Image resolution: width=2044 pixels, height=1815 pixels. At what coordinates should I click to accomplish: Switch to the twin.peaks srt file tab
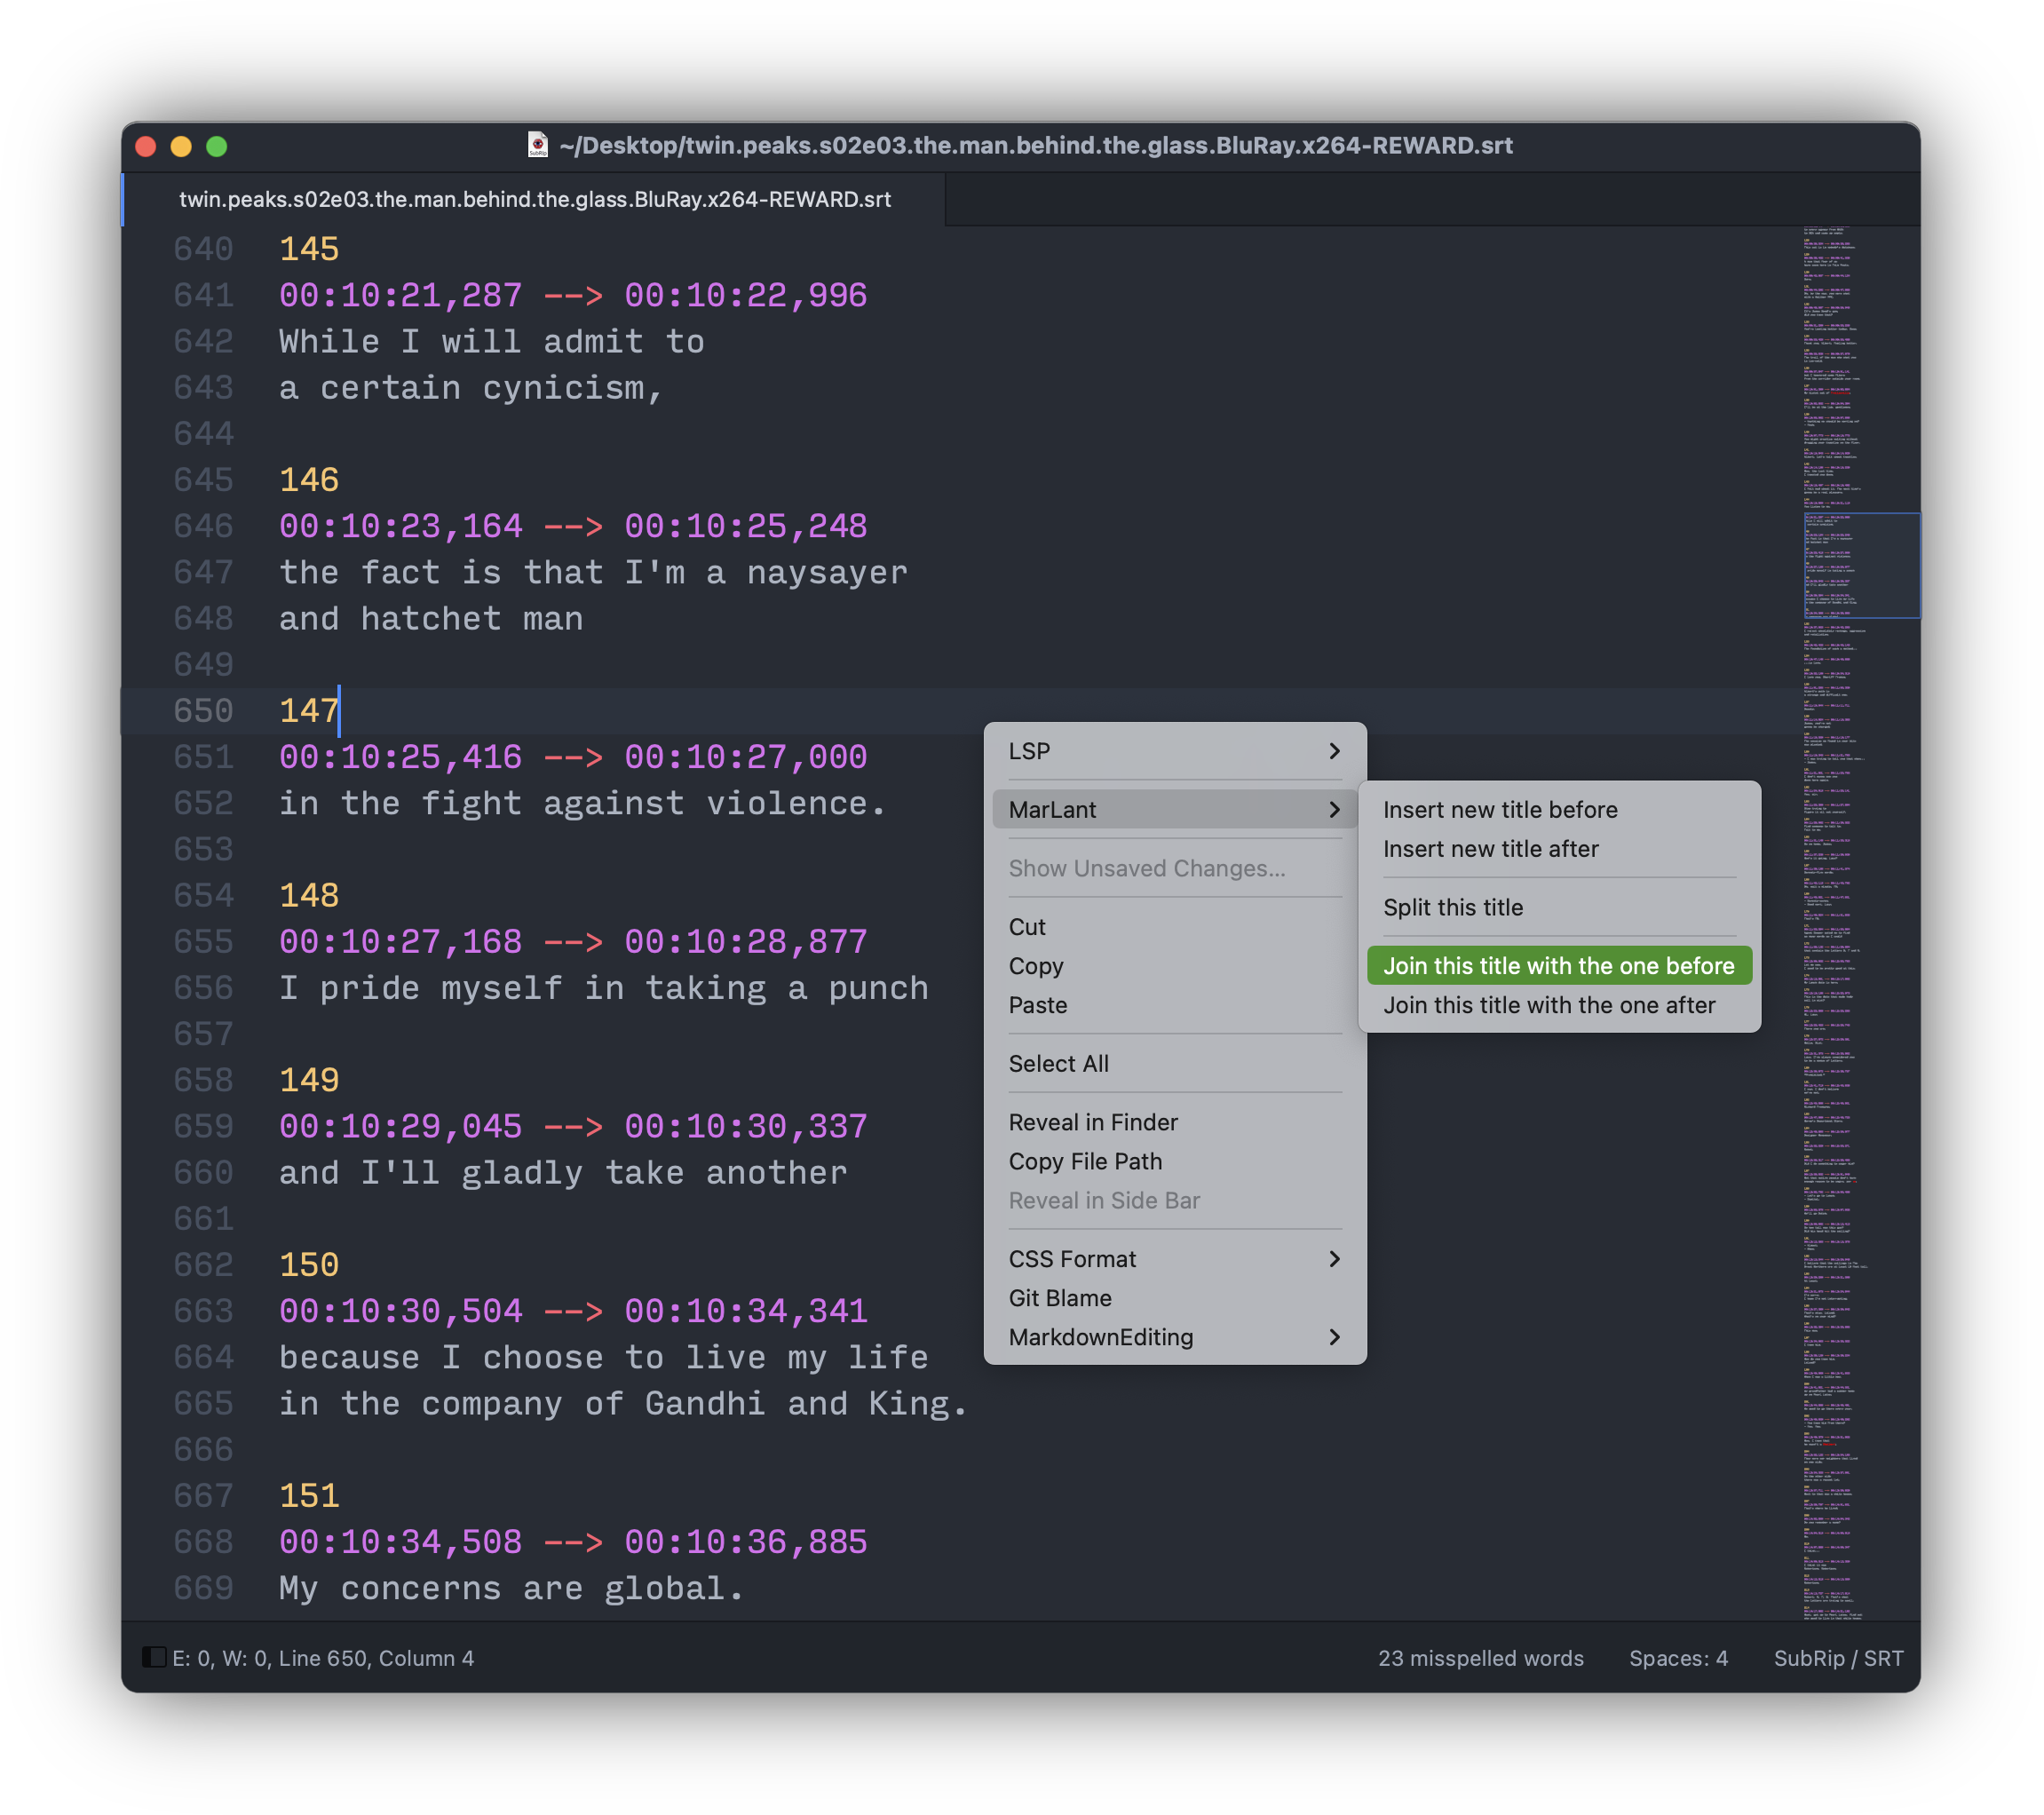pos(534,199)
